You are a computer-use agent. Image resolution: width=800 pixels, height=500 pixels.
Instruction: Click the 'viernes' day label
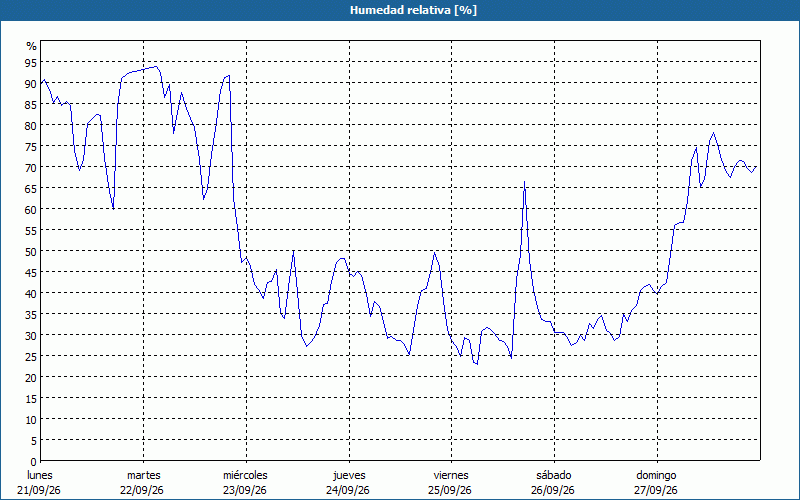451,475
